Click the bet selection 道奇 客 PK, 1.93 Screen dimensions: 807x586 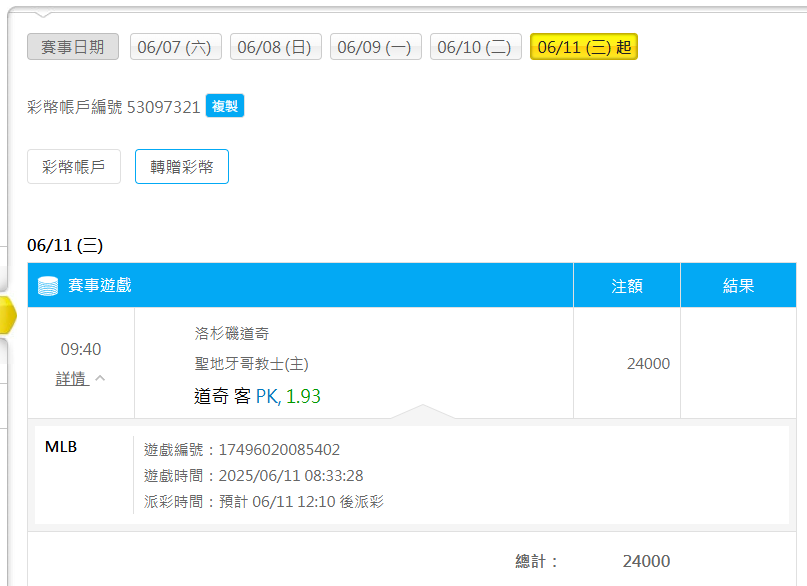click(257, 396)
